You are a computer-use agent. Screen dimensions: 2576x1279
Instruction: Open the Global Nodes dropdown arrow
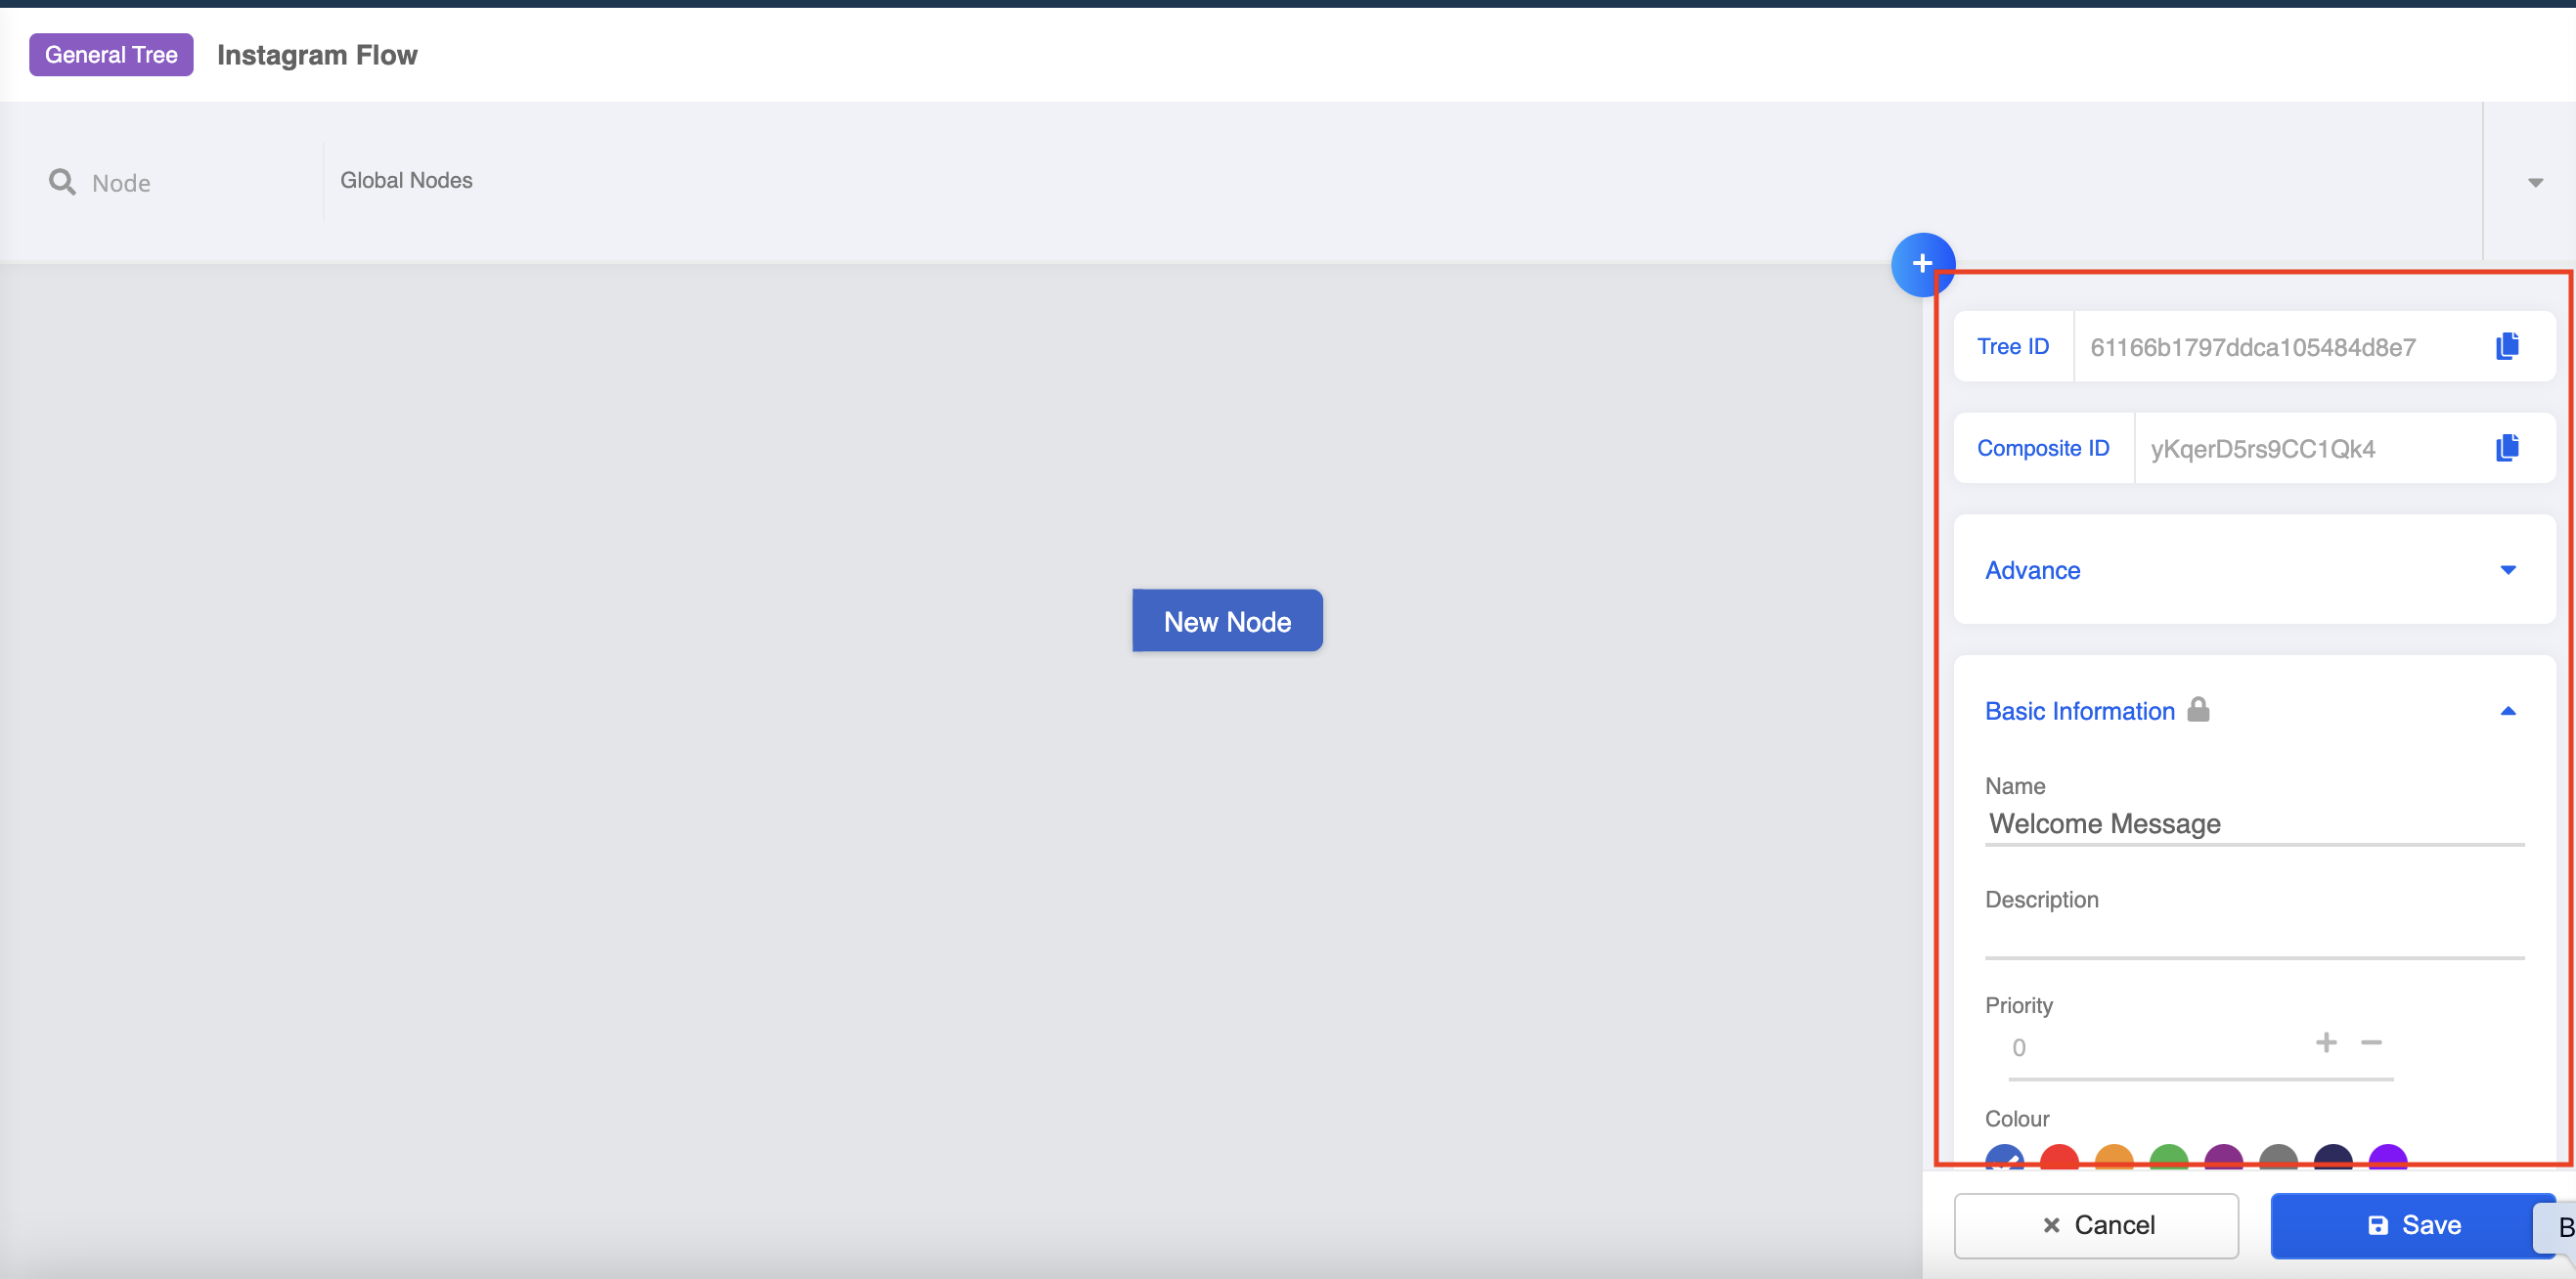click(2535, 182)
